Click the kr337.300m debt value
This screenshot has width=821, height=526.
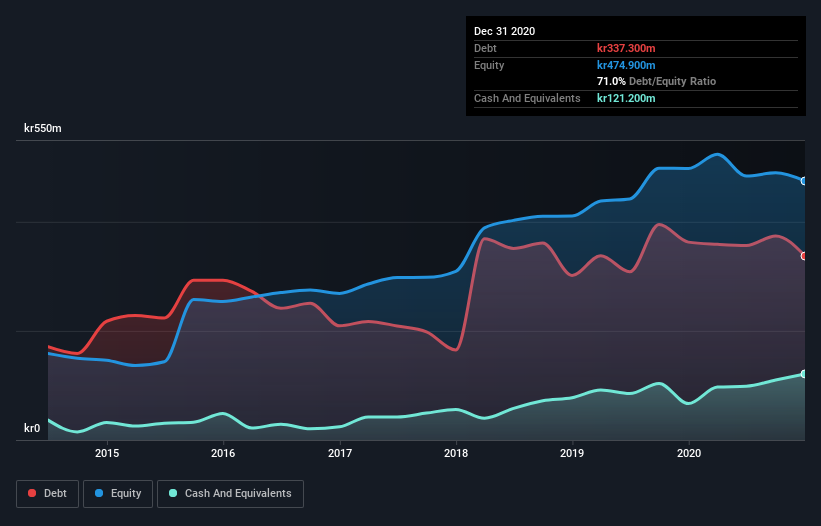[626, 48]
